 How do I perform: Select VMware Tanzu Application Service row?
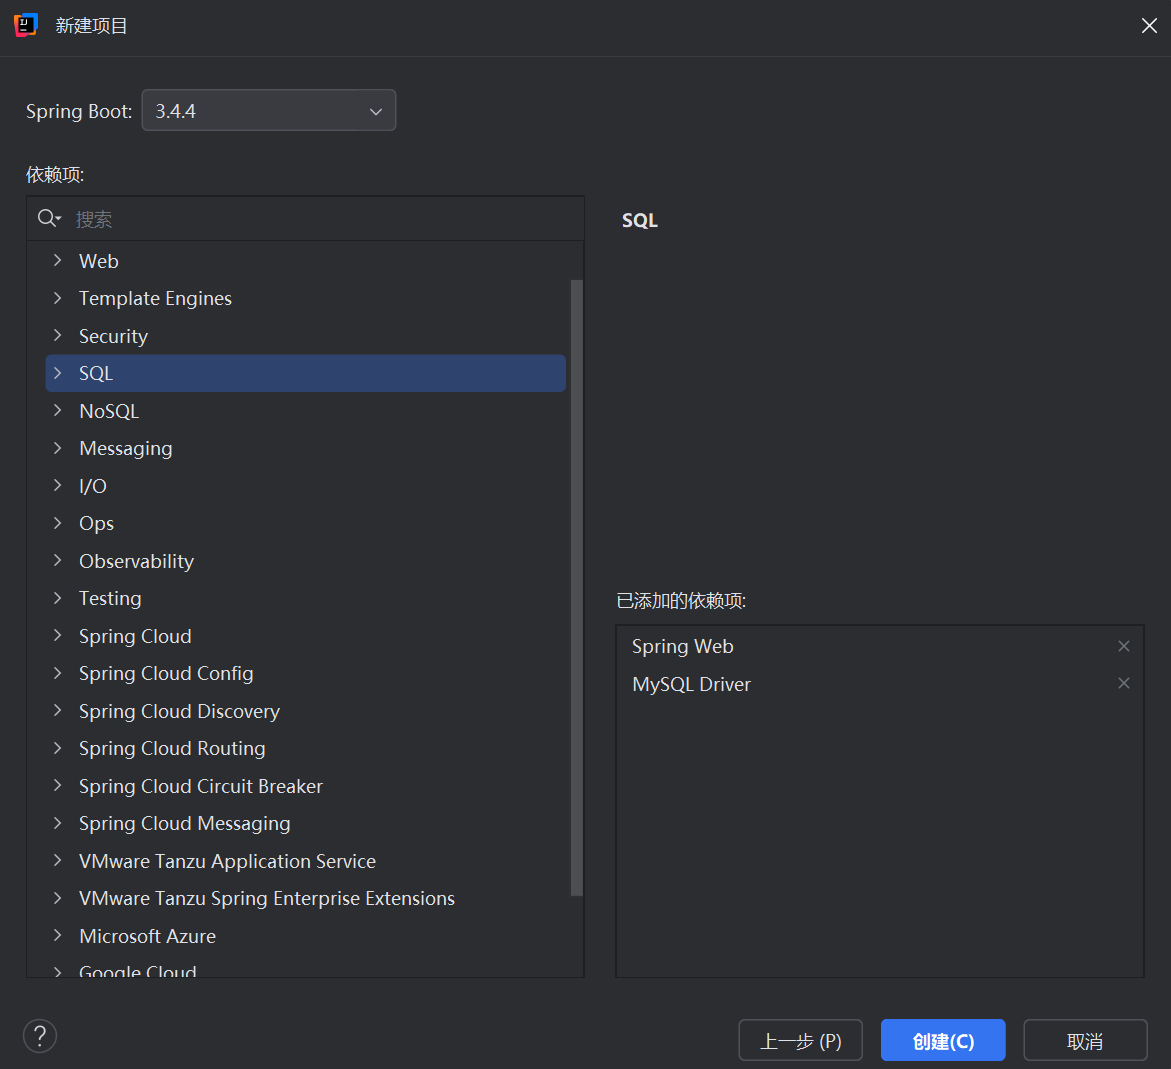305,861
